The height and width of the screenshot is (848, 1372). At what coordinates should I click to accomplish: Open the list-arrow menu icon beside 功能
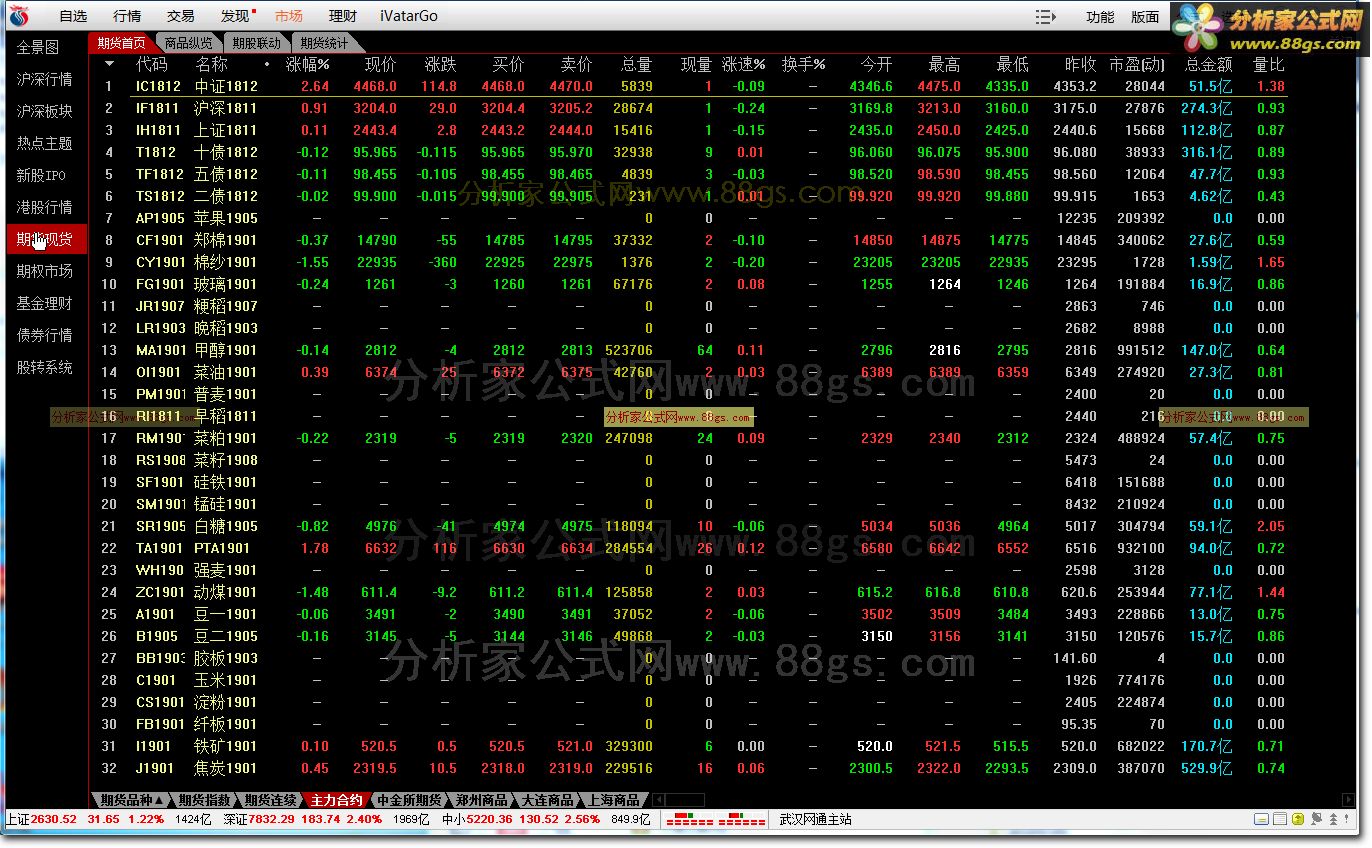(1046, 17)
